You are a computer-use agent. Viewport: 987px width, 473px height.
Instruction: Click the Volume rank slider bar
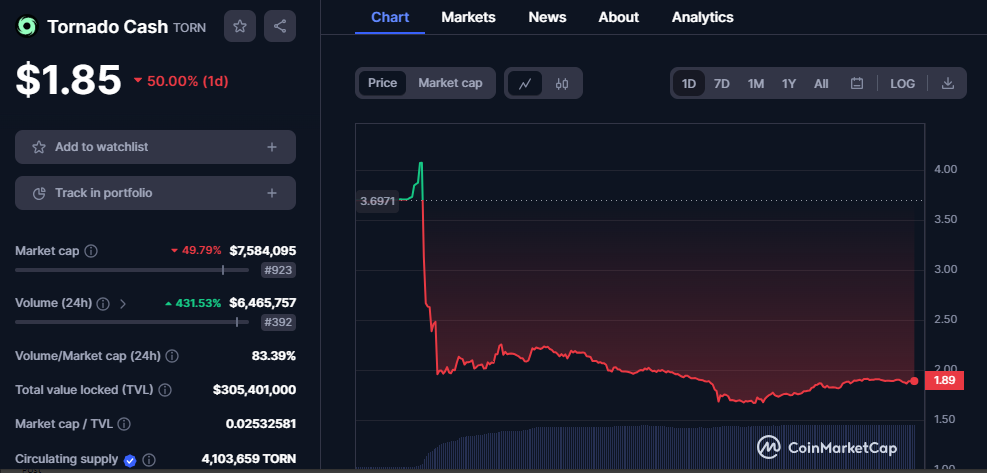tap(132, 322)
